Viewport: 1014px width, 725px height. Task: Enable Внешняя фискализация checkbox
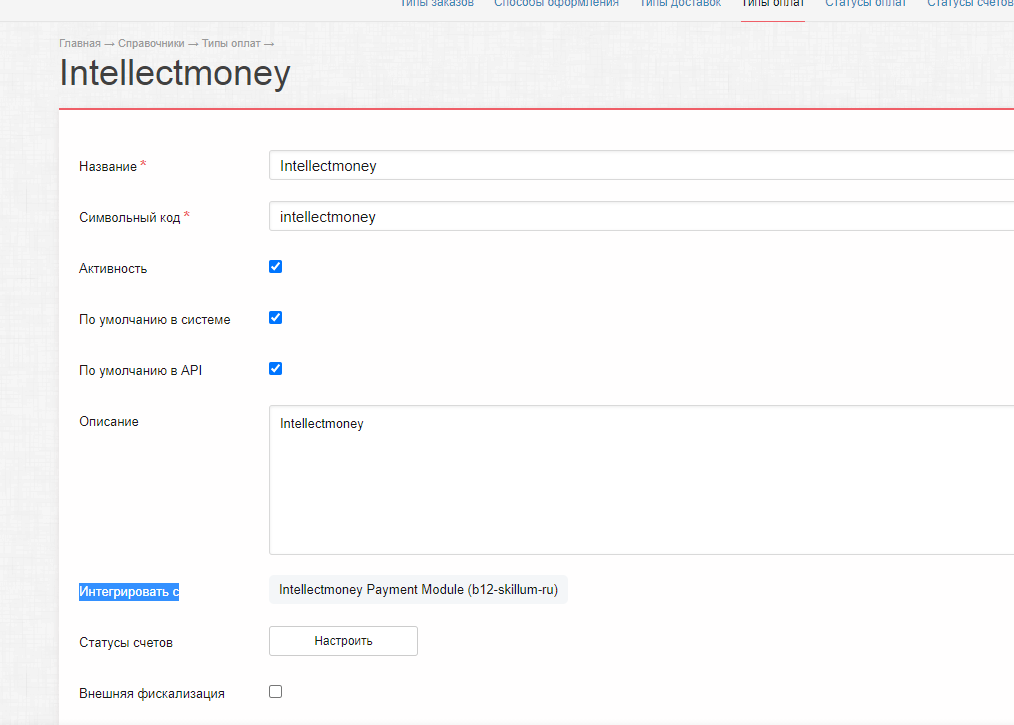coord(276,691)
